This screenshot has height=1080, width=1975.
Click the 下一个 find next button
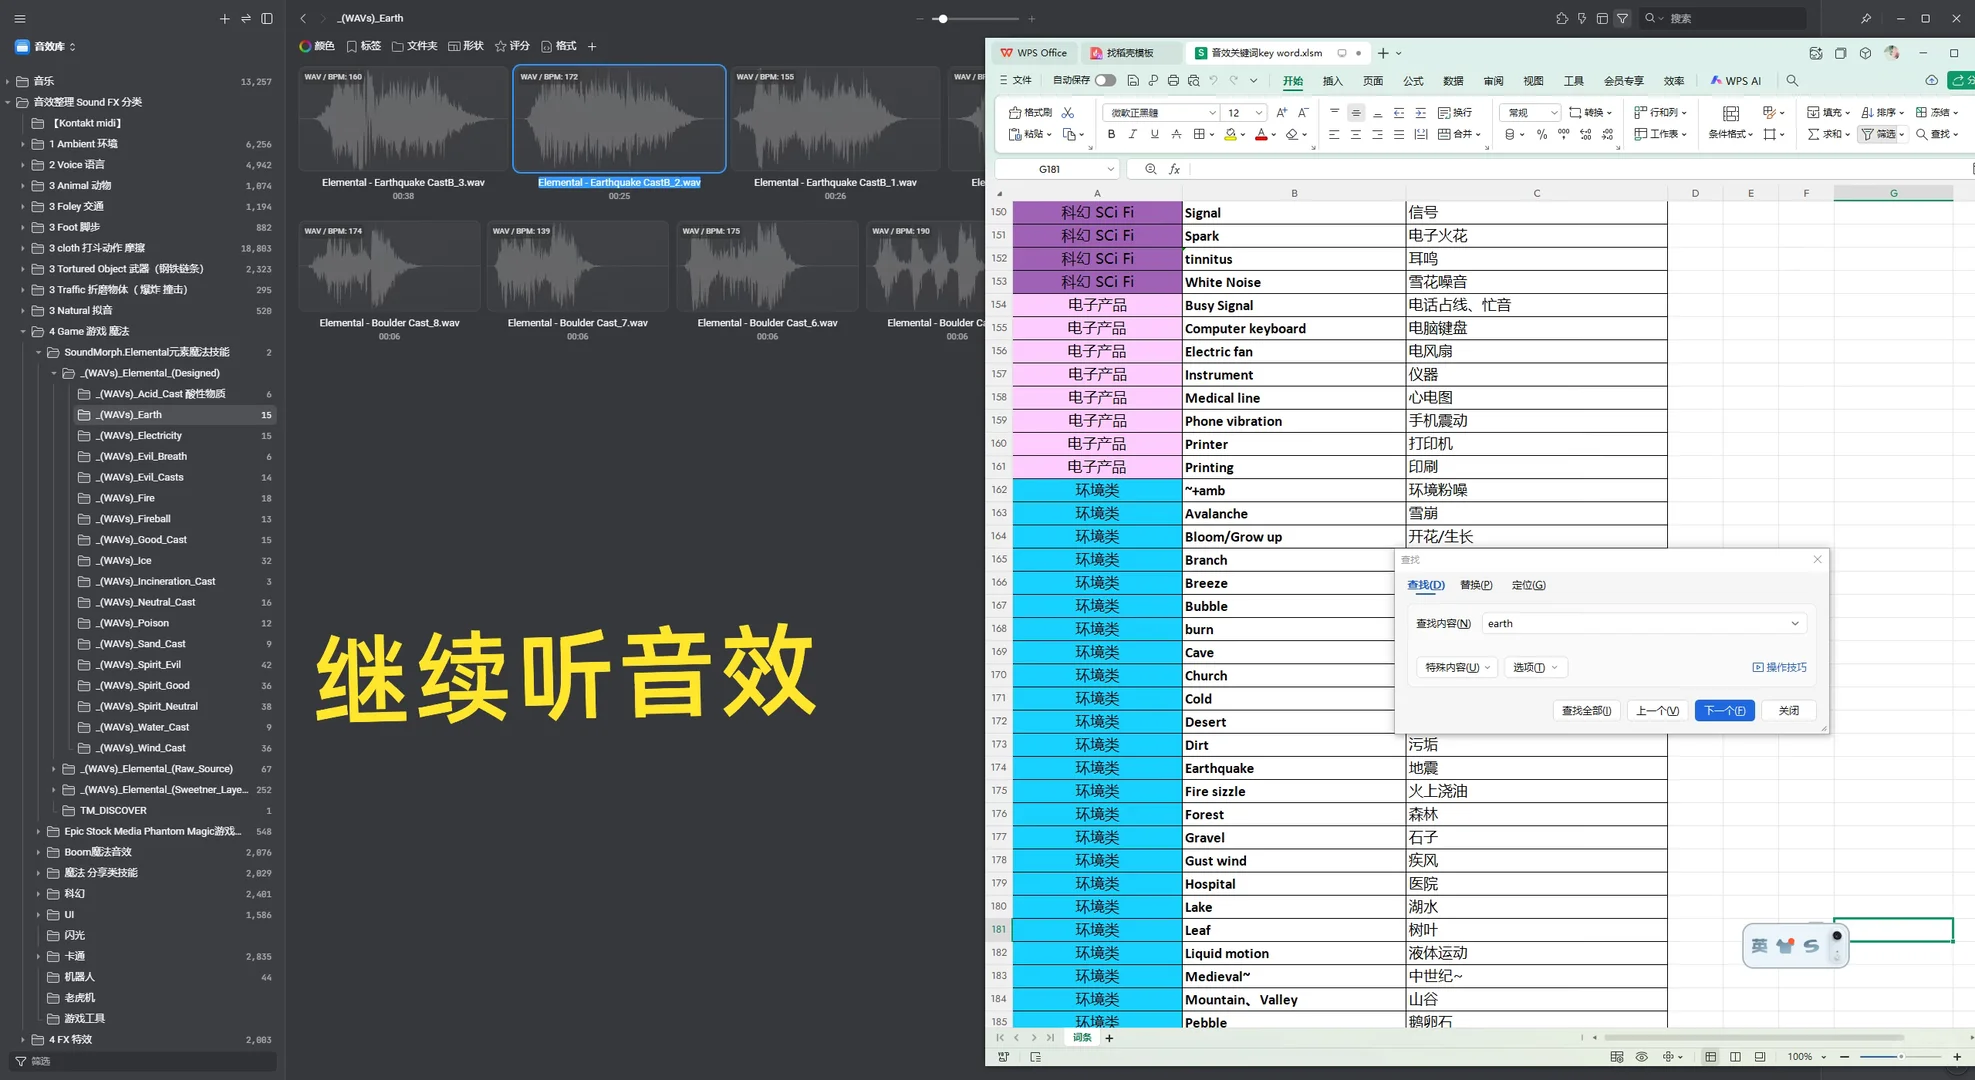click(1724, 710)
